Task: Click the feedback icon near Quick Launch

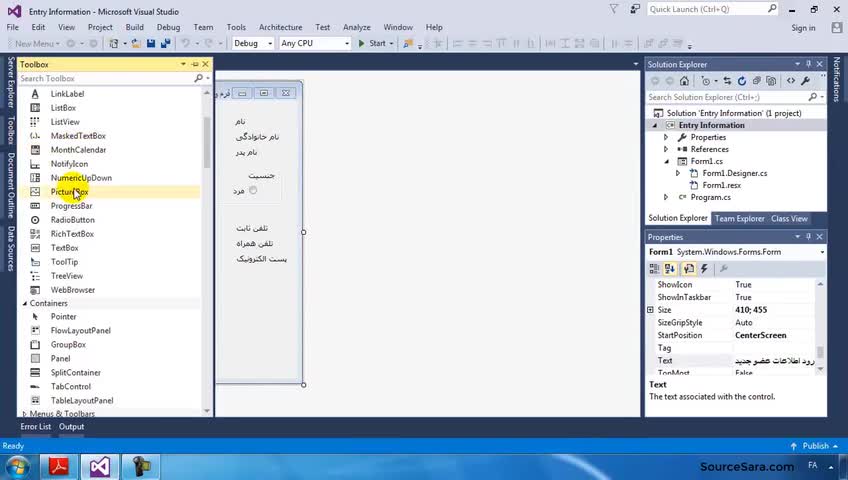Action: pos(634,9)
